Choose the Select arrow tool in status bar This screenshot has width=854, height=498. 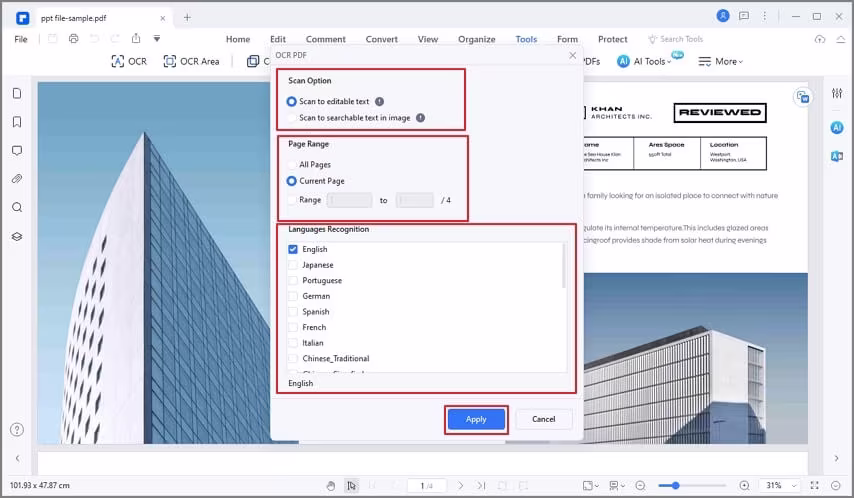(351, 485)
